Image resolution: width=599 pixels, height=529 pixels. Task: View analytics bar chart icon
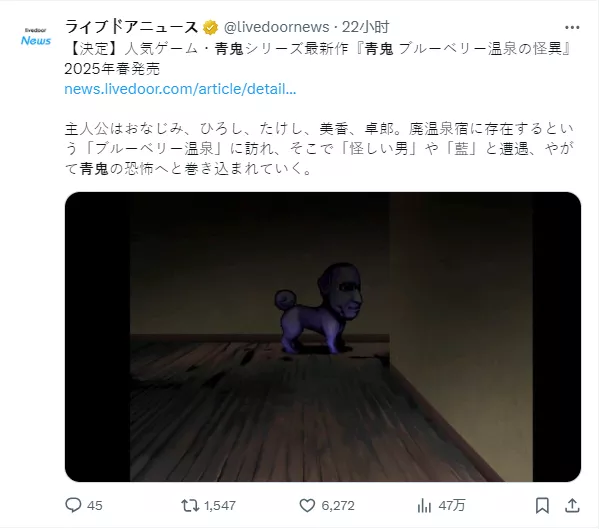tap(424, 506)
